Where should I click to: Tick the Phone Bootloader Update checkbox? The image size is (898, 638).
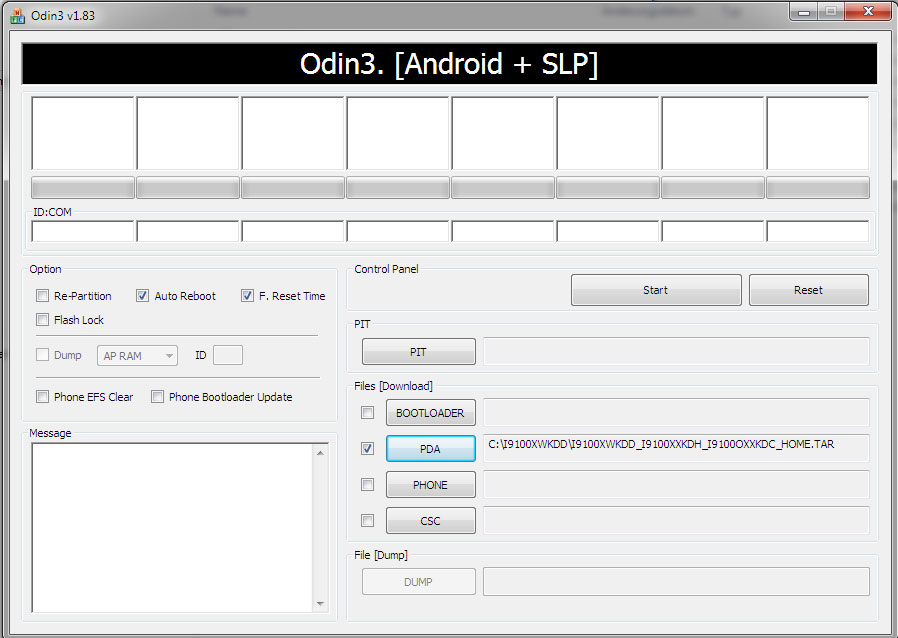click(157, 397)
